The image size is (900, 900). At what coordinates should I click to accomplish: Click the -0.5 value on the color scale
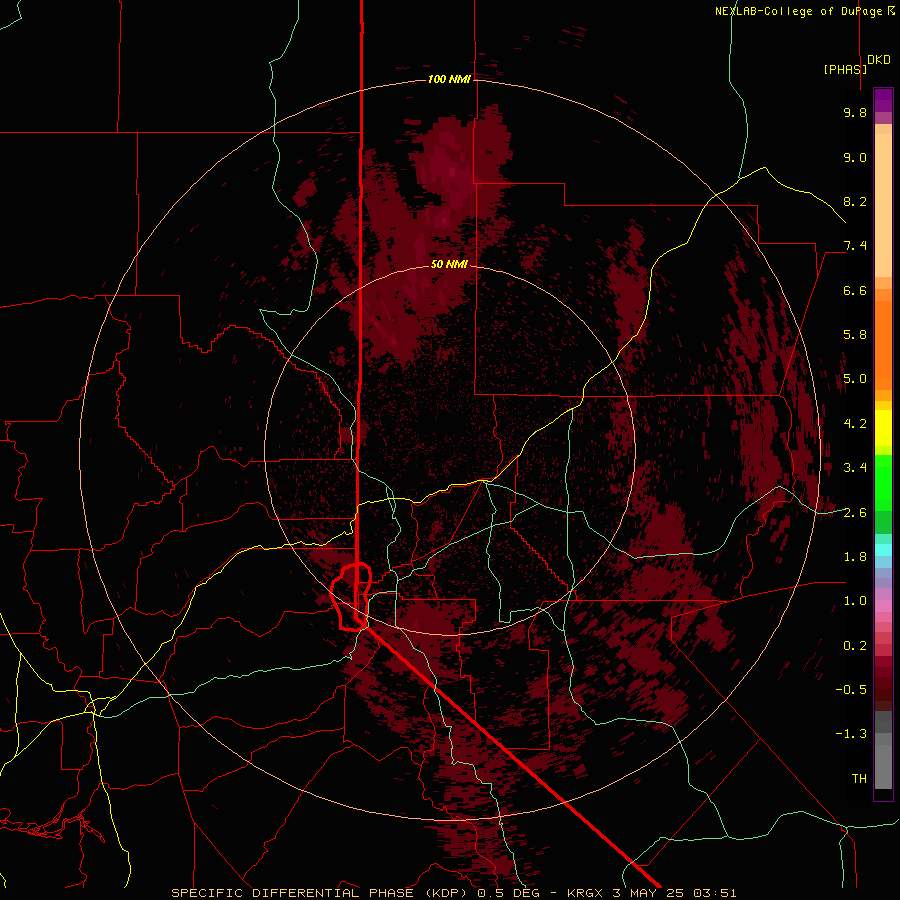point(851,690)
